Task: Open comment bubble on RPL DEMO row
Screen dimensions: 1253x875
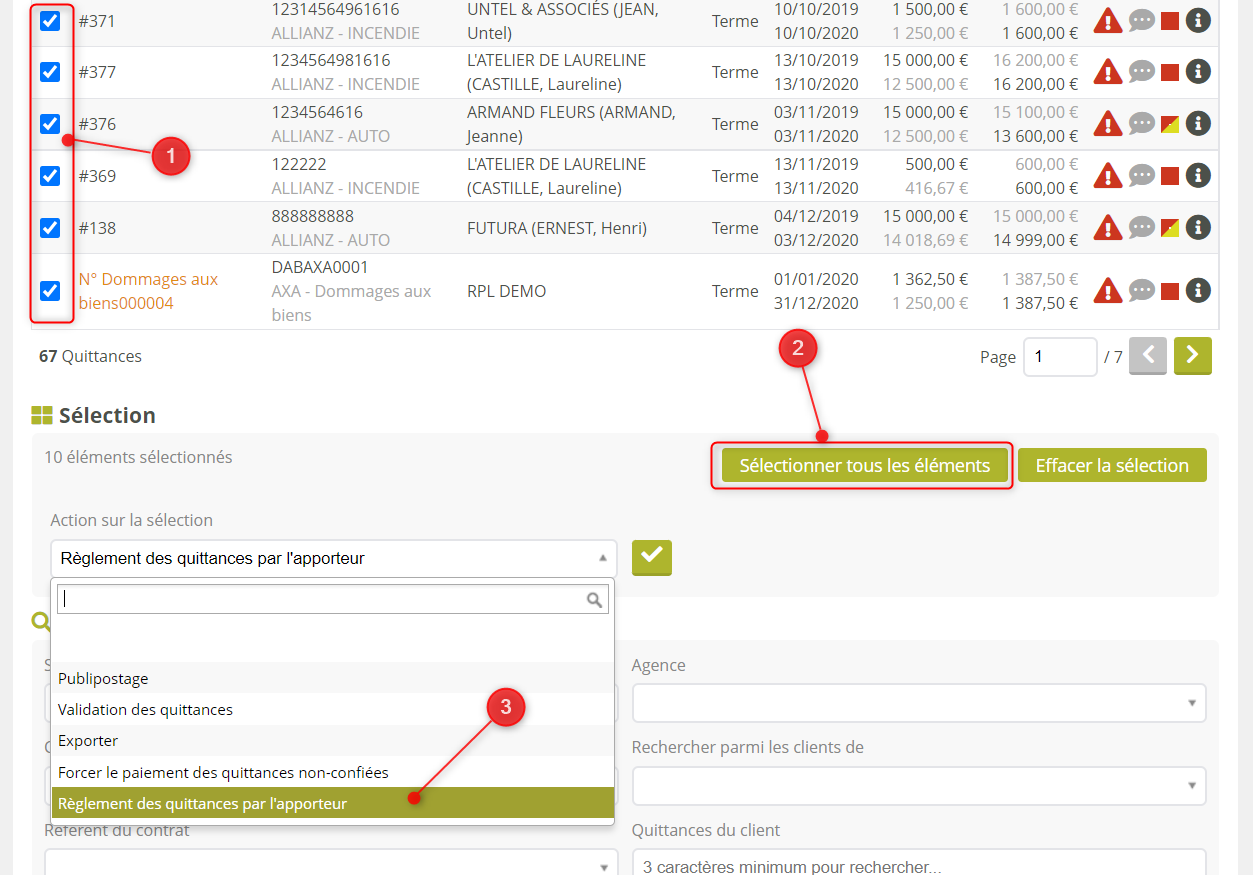Action: tap(1141, 291)
